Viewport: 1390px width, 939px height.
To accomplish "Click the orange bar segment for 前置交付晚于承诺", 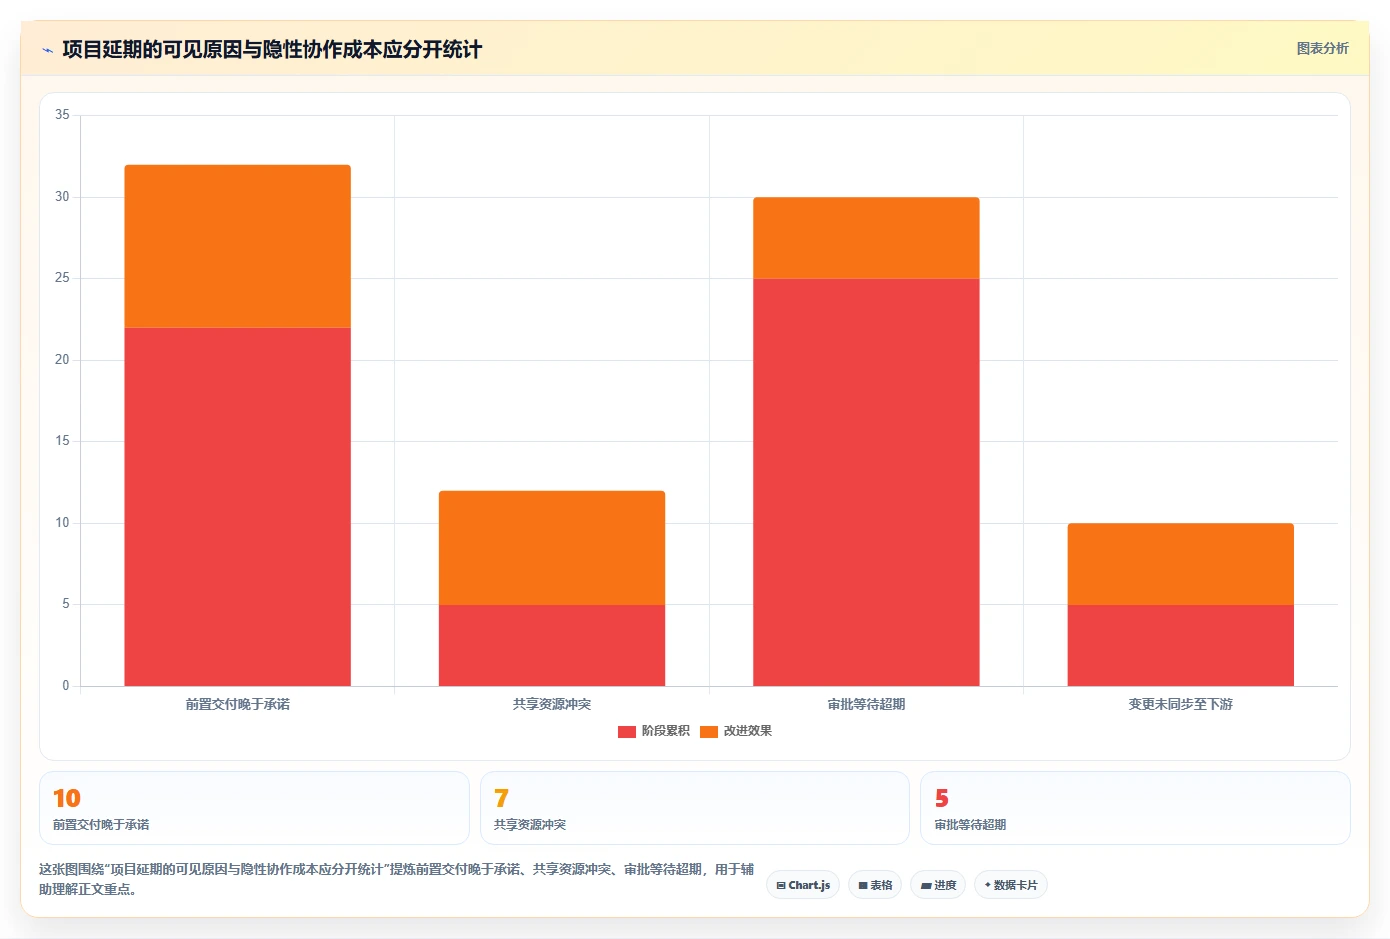I will [238, 246].
